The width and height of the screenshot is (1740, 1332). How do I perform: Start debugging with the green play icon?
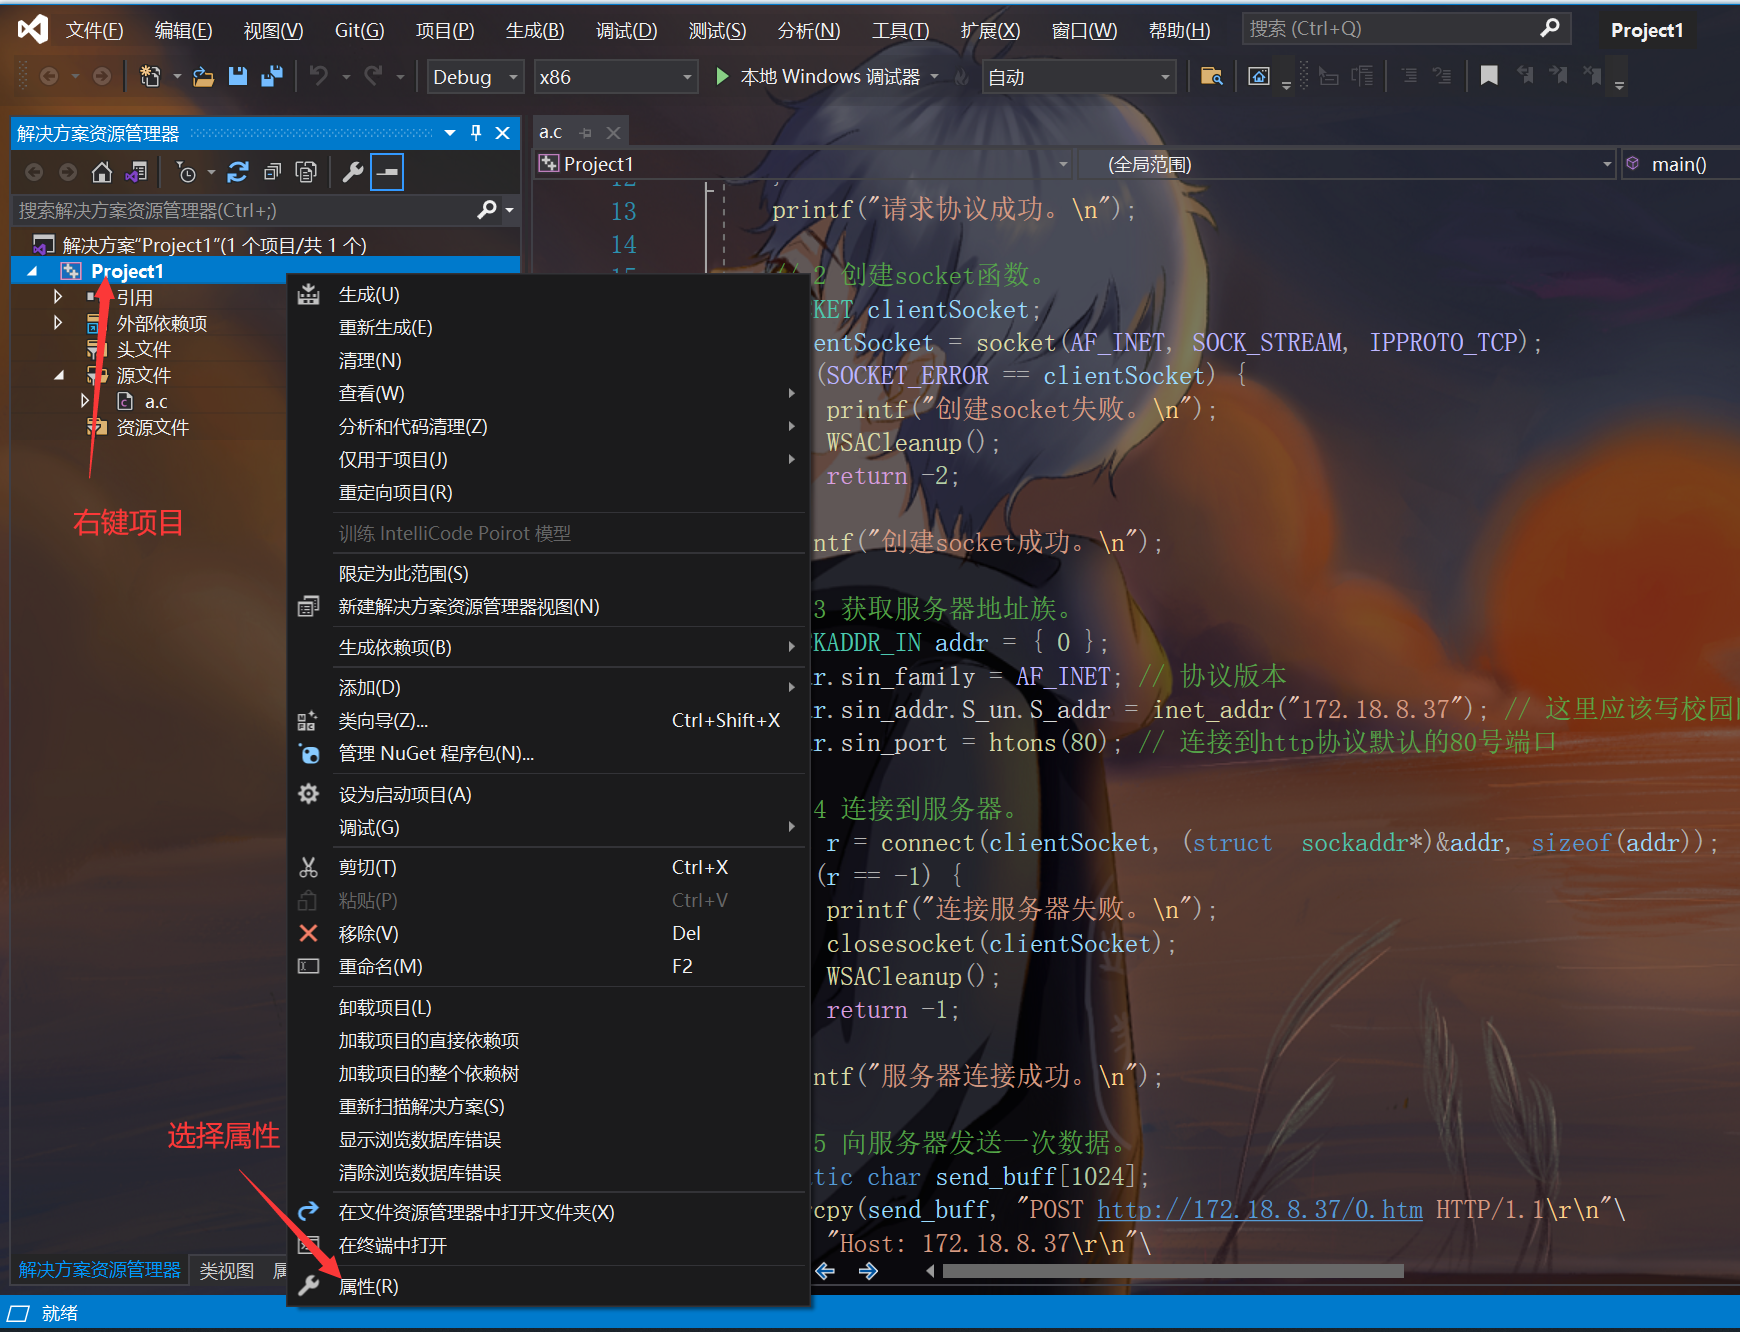pyautogui.click(x=722, y=76)
